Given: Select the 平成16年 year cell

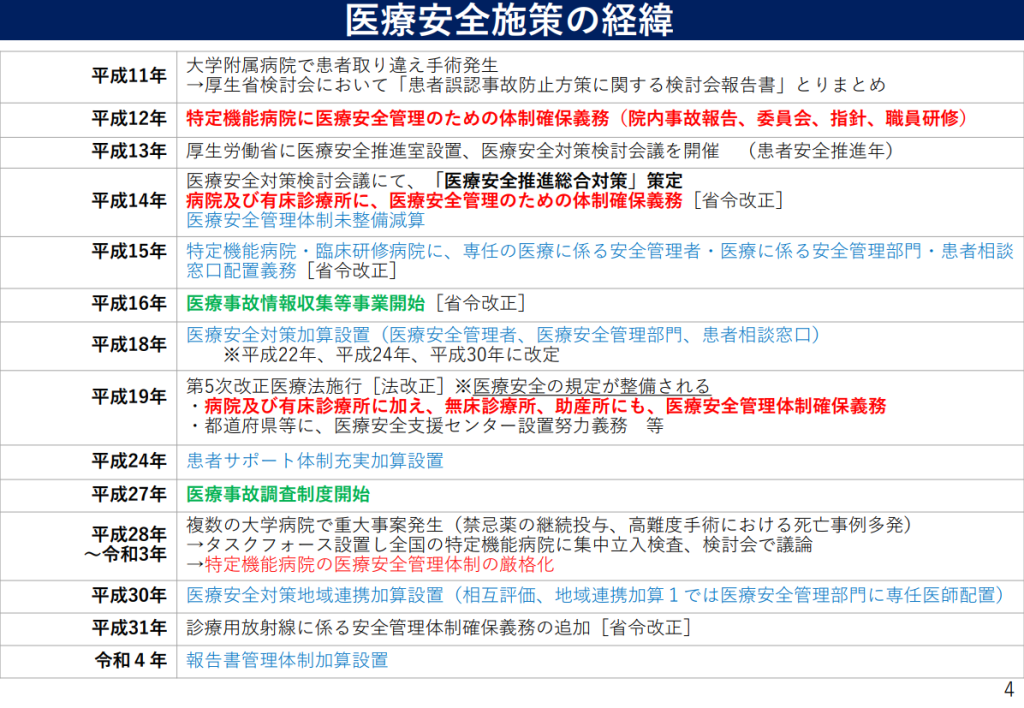Looking at the screenshot, I should (88, 304).
